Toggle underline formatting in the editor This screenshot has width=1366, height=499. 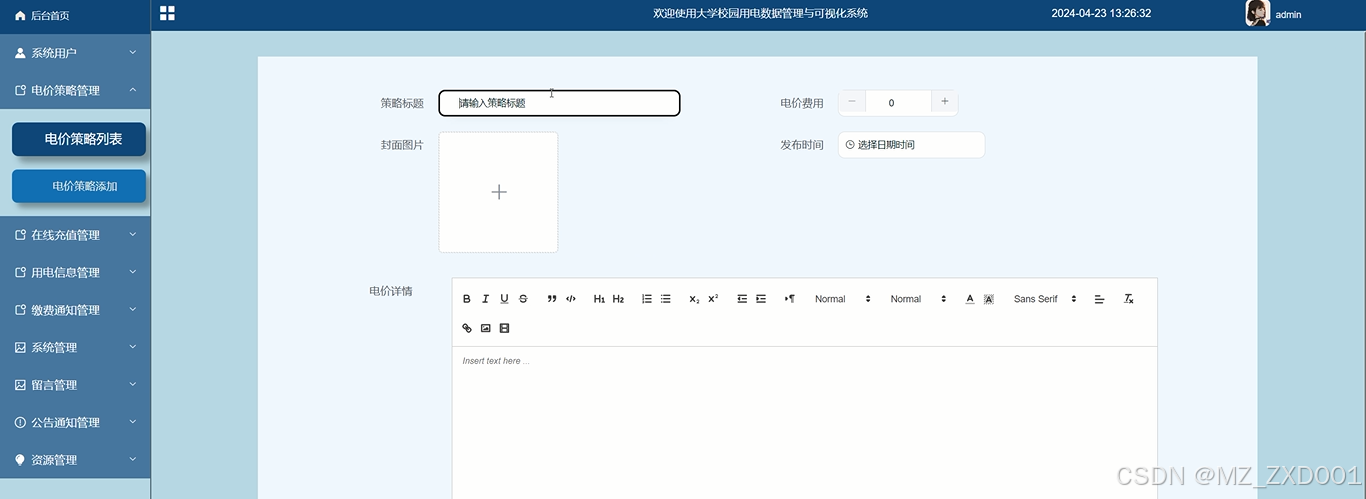504,299
